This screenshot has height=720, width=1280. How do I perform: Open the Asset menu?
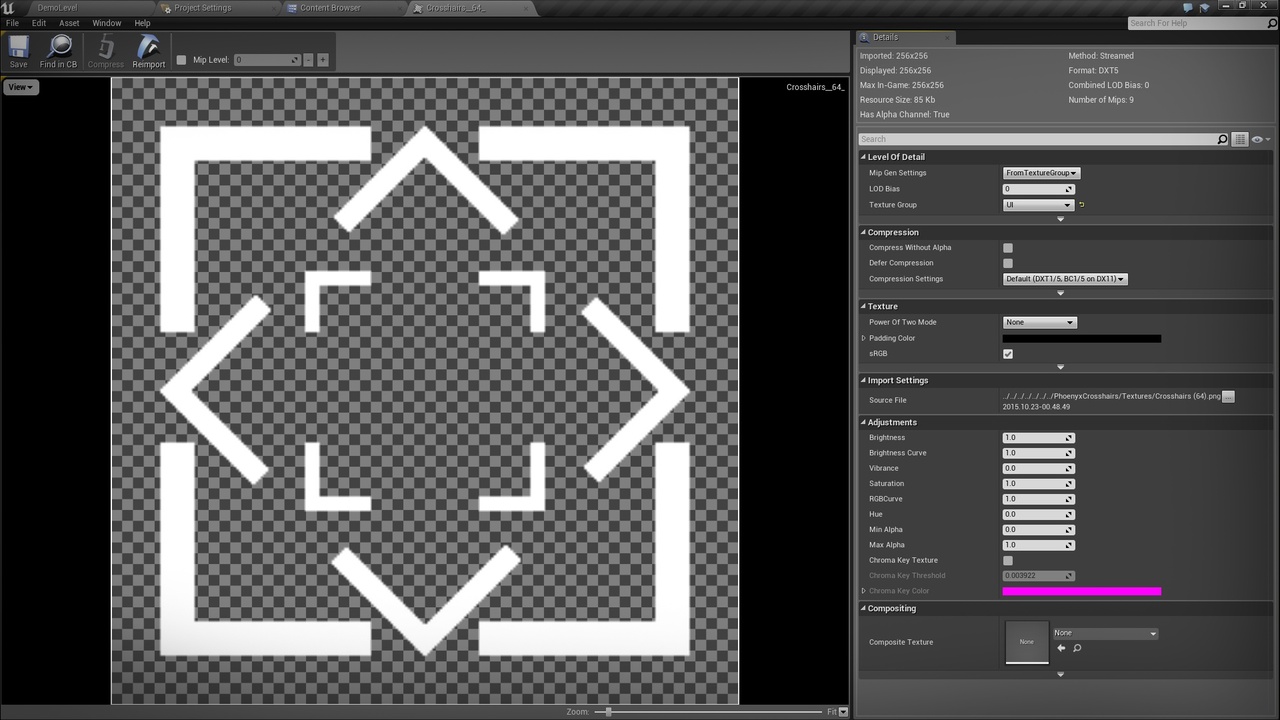69,23
